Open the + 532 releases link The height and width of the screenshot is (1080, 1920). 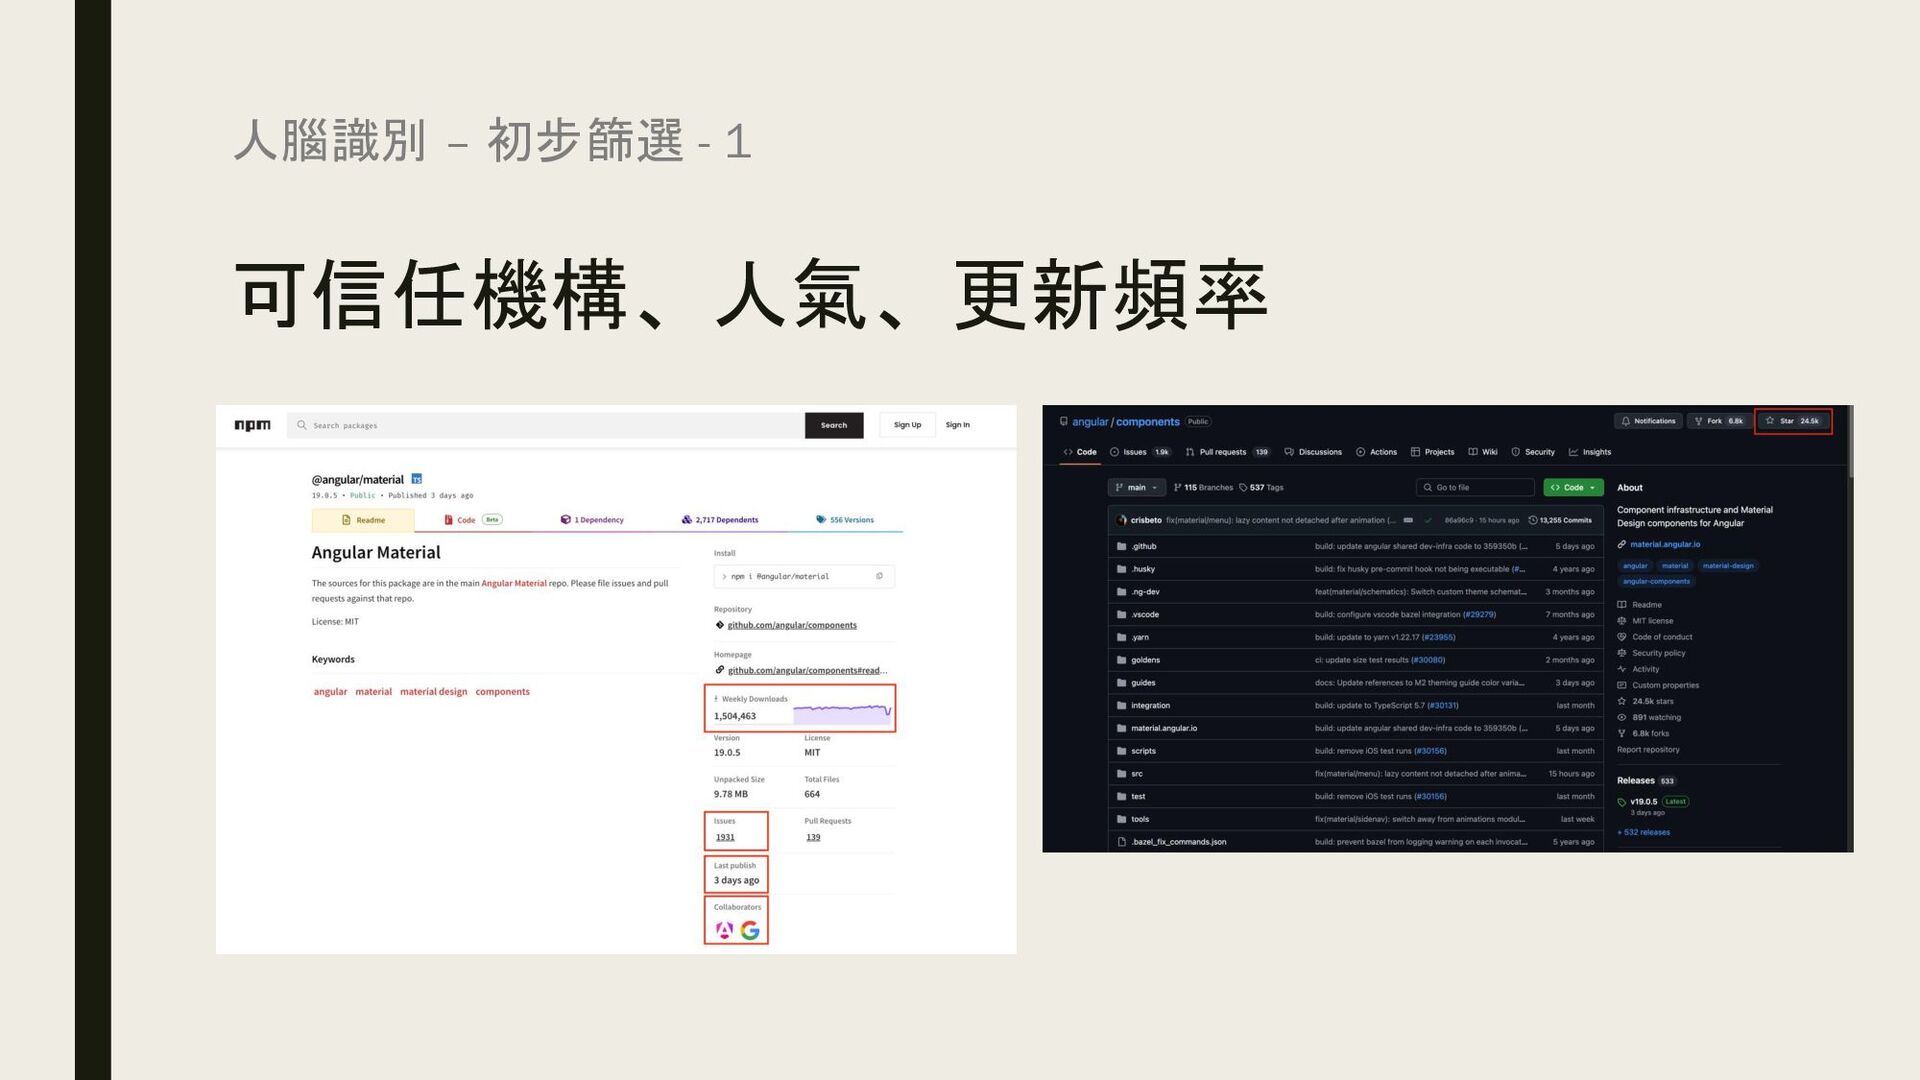[x=1644, y=832]
